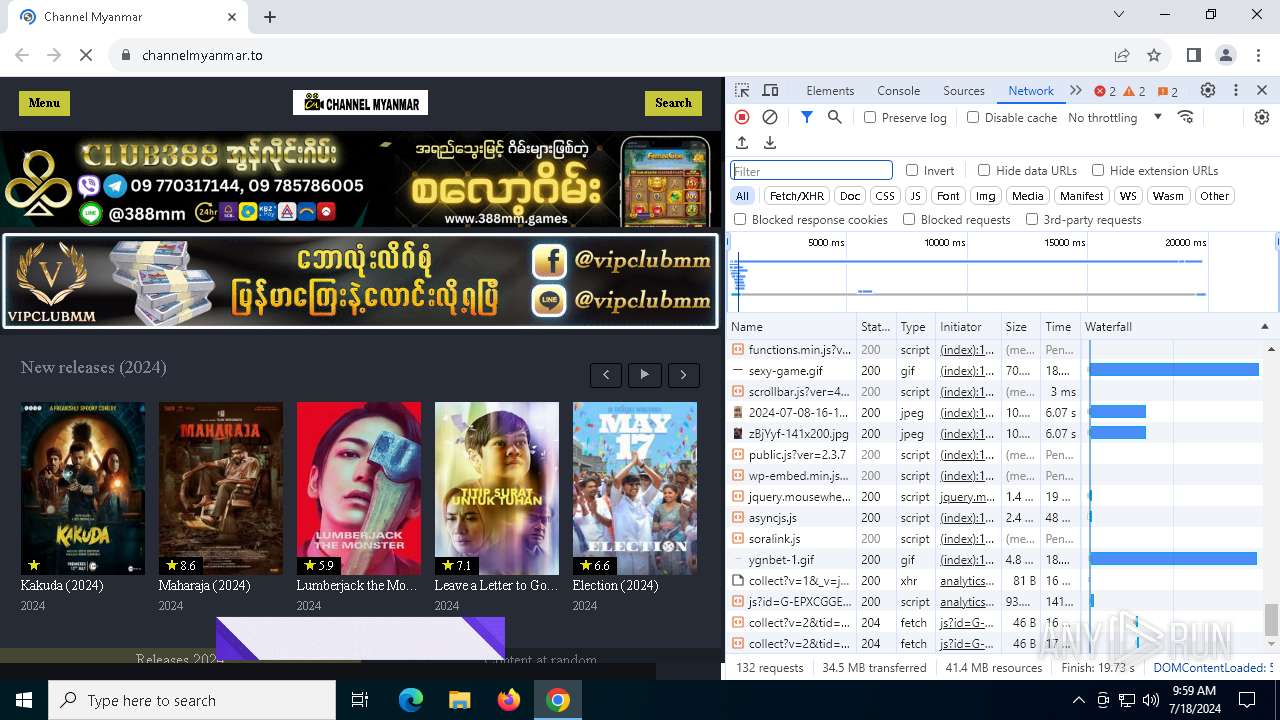Select the Network tab
Viewport: 1280px width, 720px height.
(1031, 91)
